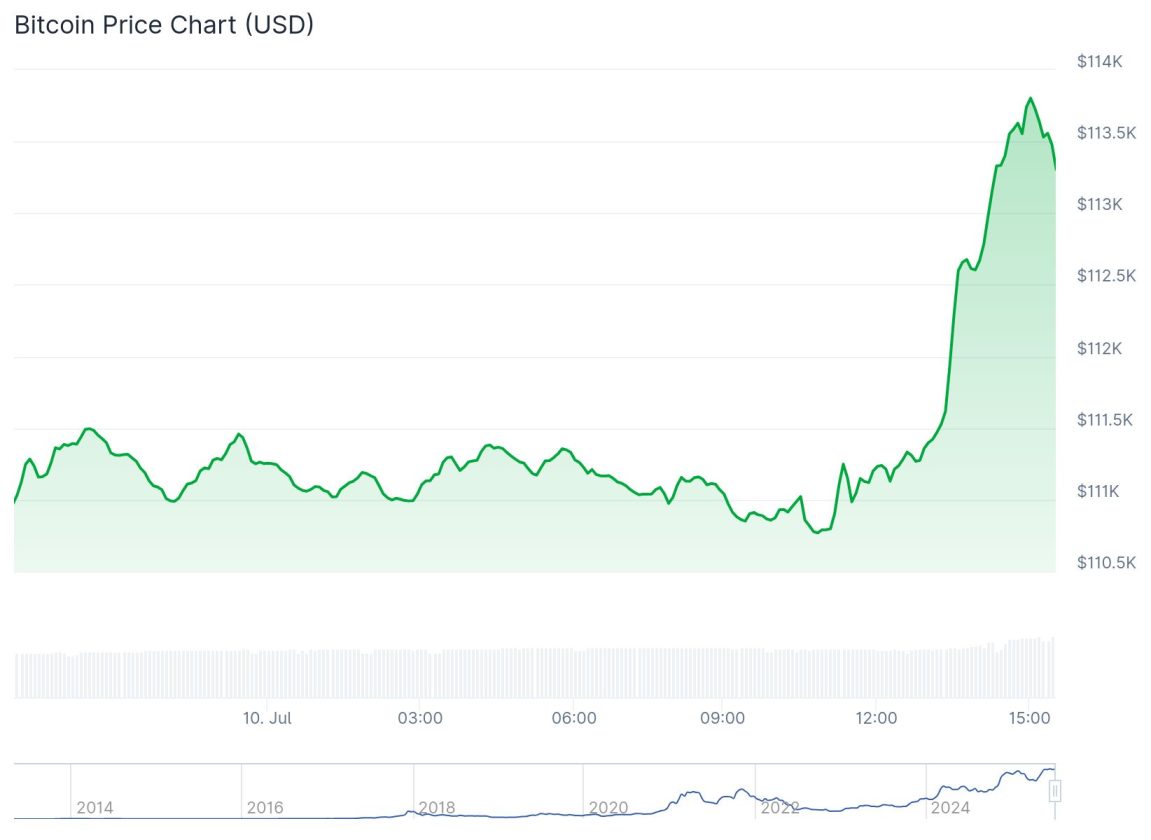1151x840 pixels.
Task: Click the 12:00 time axis label
Action: [876, 718]
